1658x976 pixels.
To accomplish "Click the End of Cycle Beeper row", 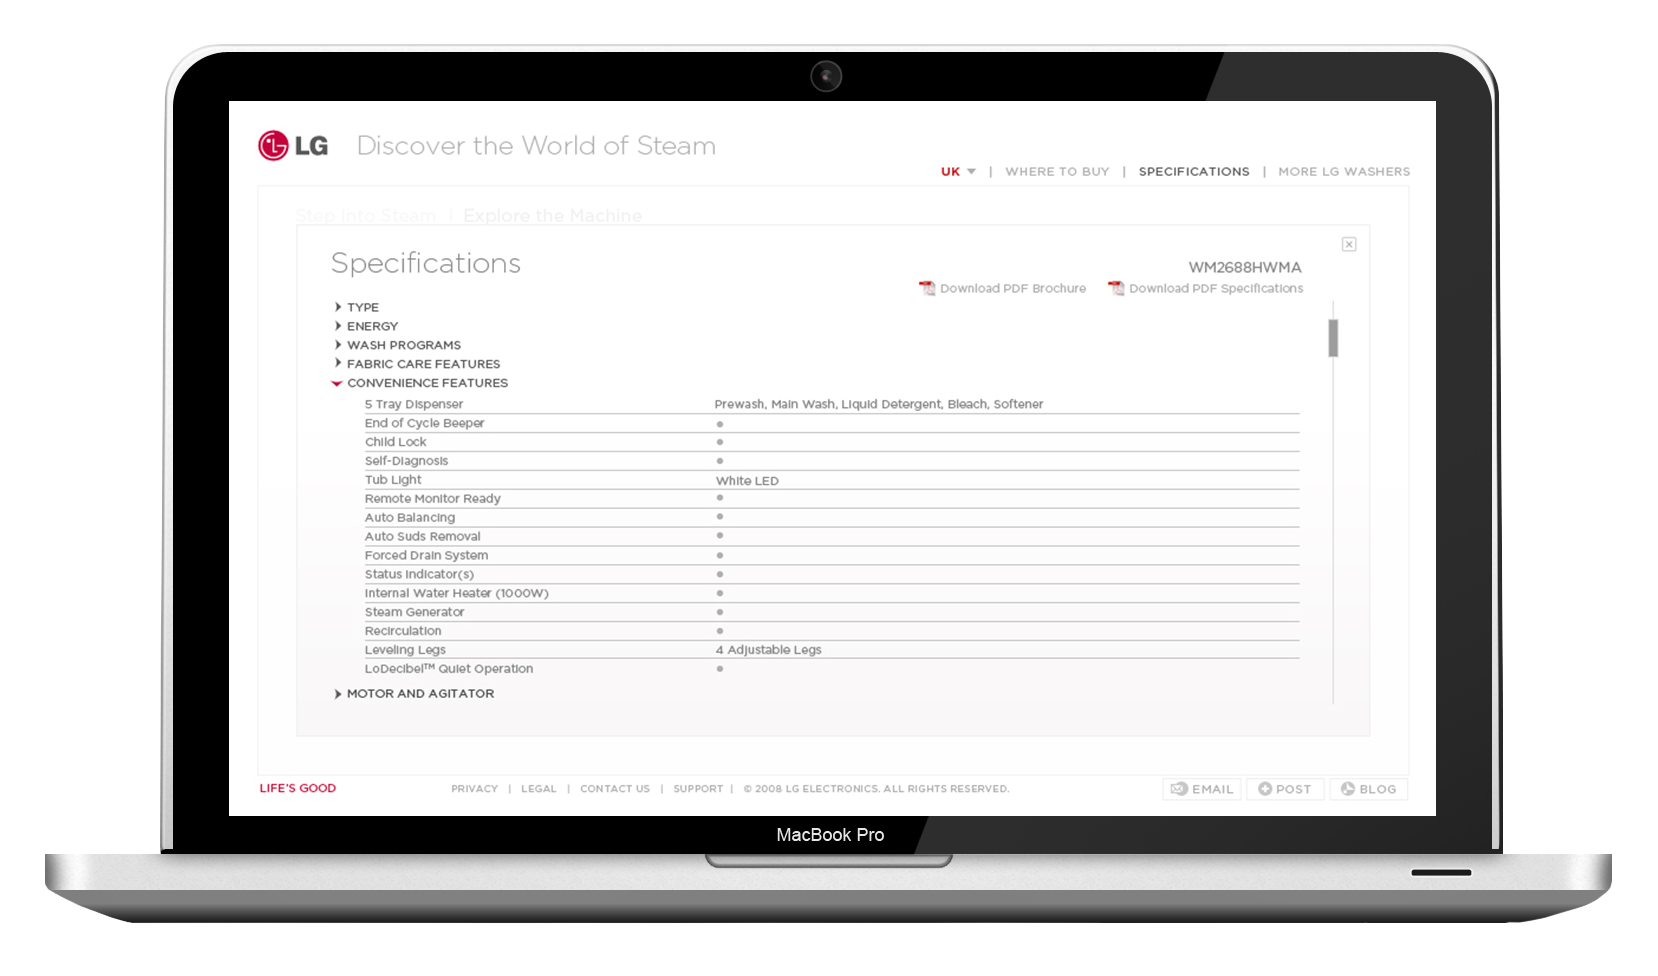I will (x=831, y=423).
